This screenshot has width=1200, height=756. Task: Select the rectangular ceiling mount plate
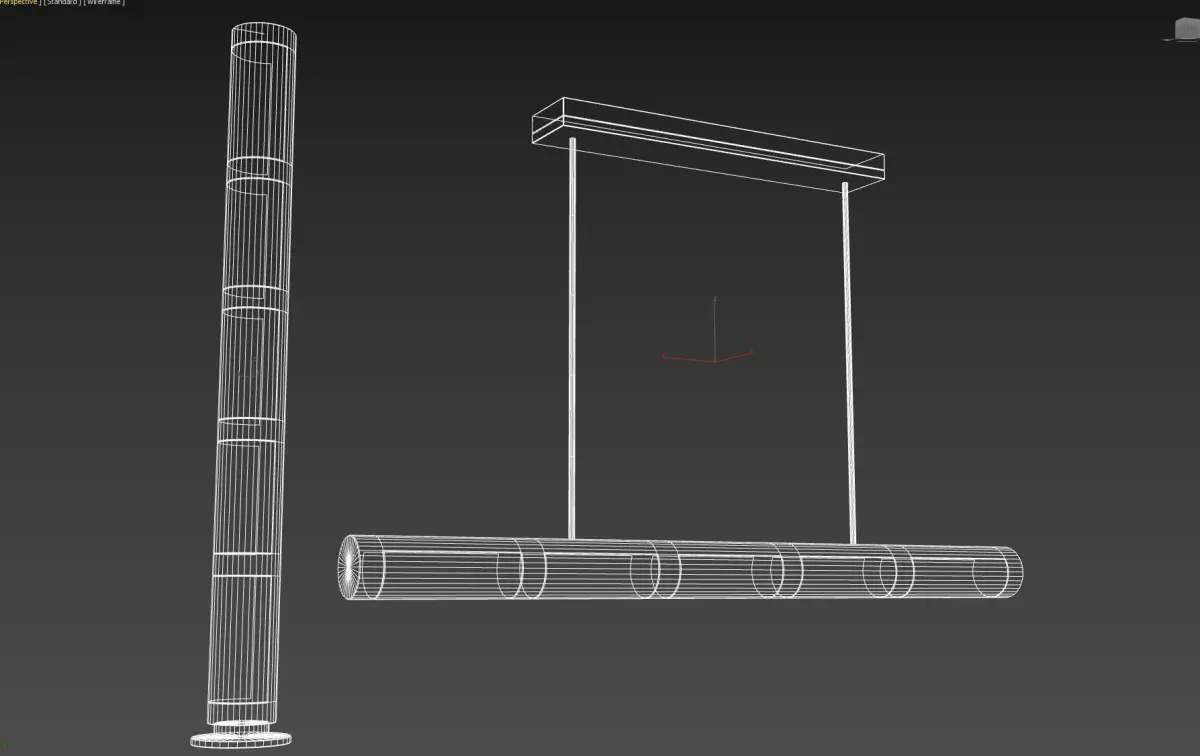(x=706, y=145)
